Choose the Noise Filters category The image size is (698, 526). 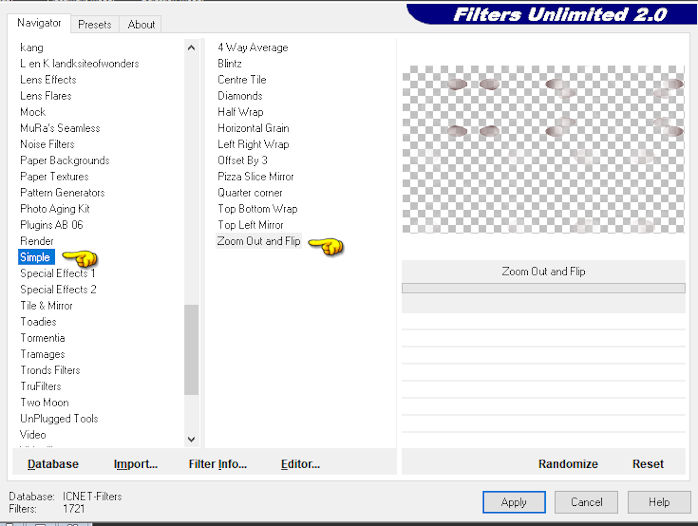click(x=47, y=144)
